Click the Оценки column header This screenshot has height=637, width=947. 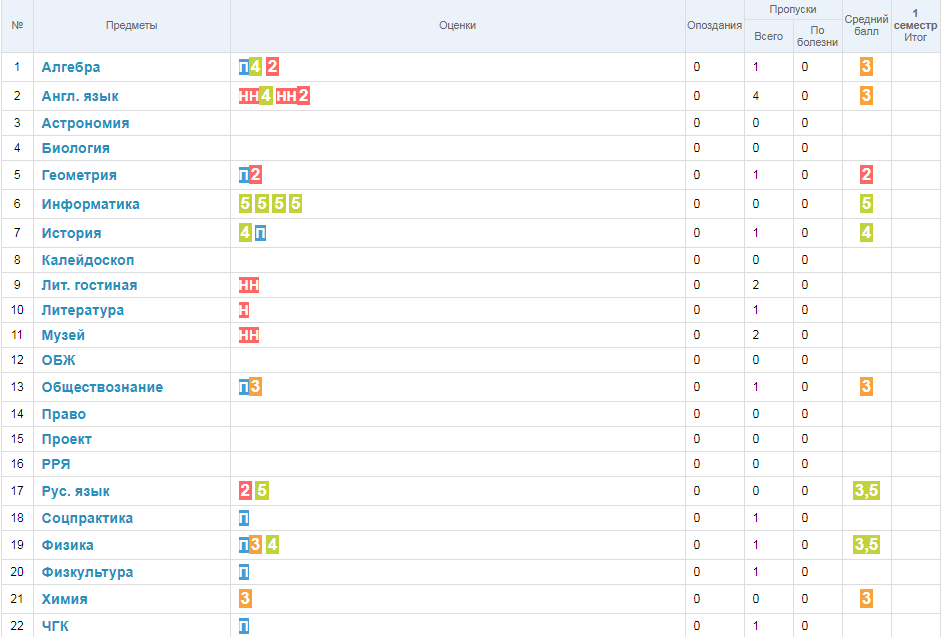point(457,26)
